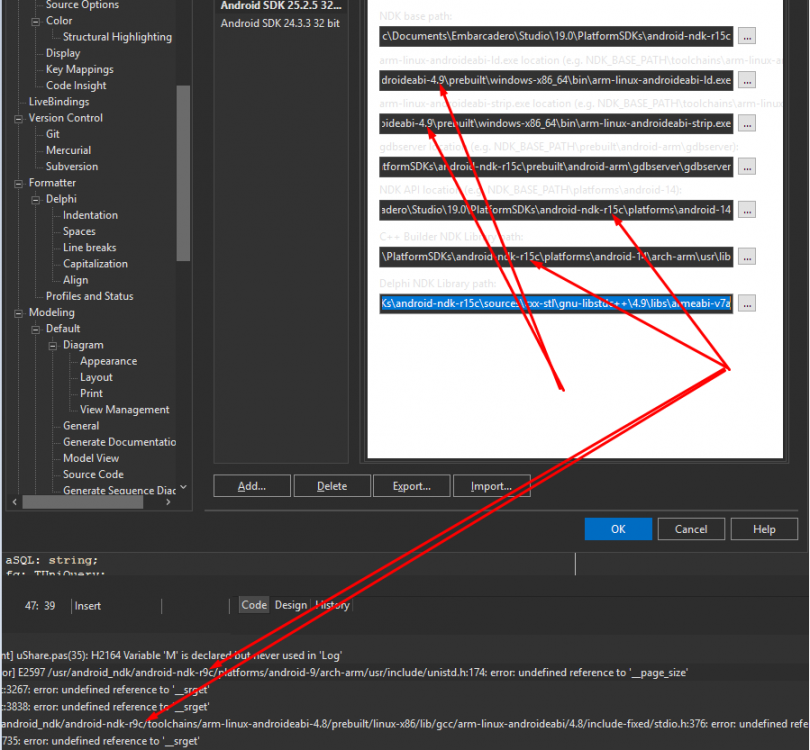
Task: Collapse the Formatter tree node
Action: (x=19, y=183)
